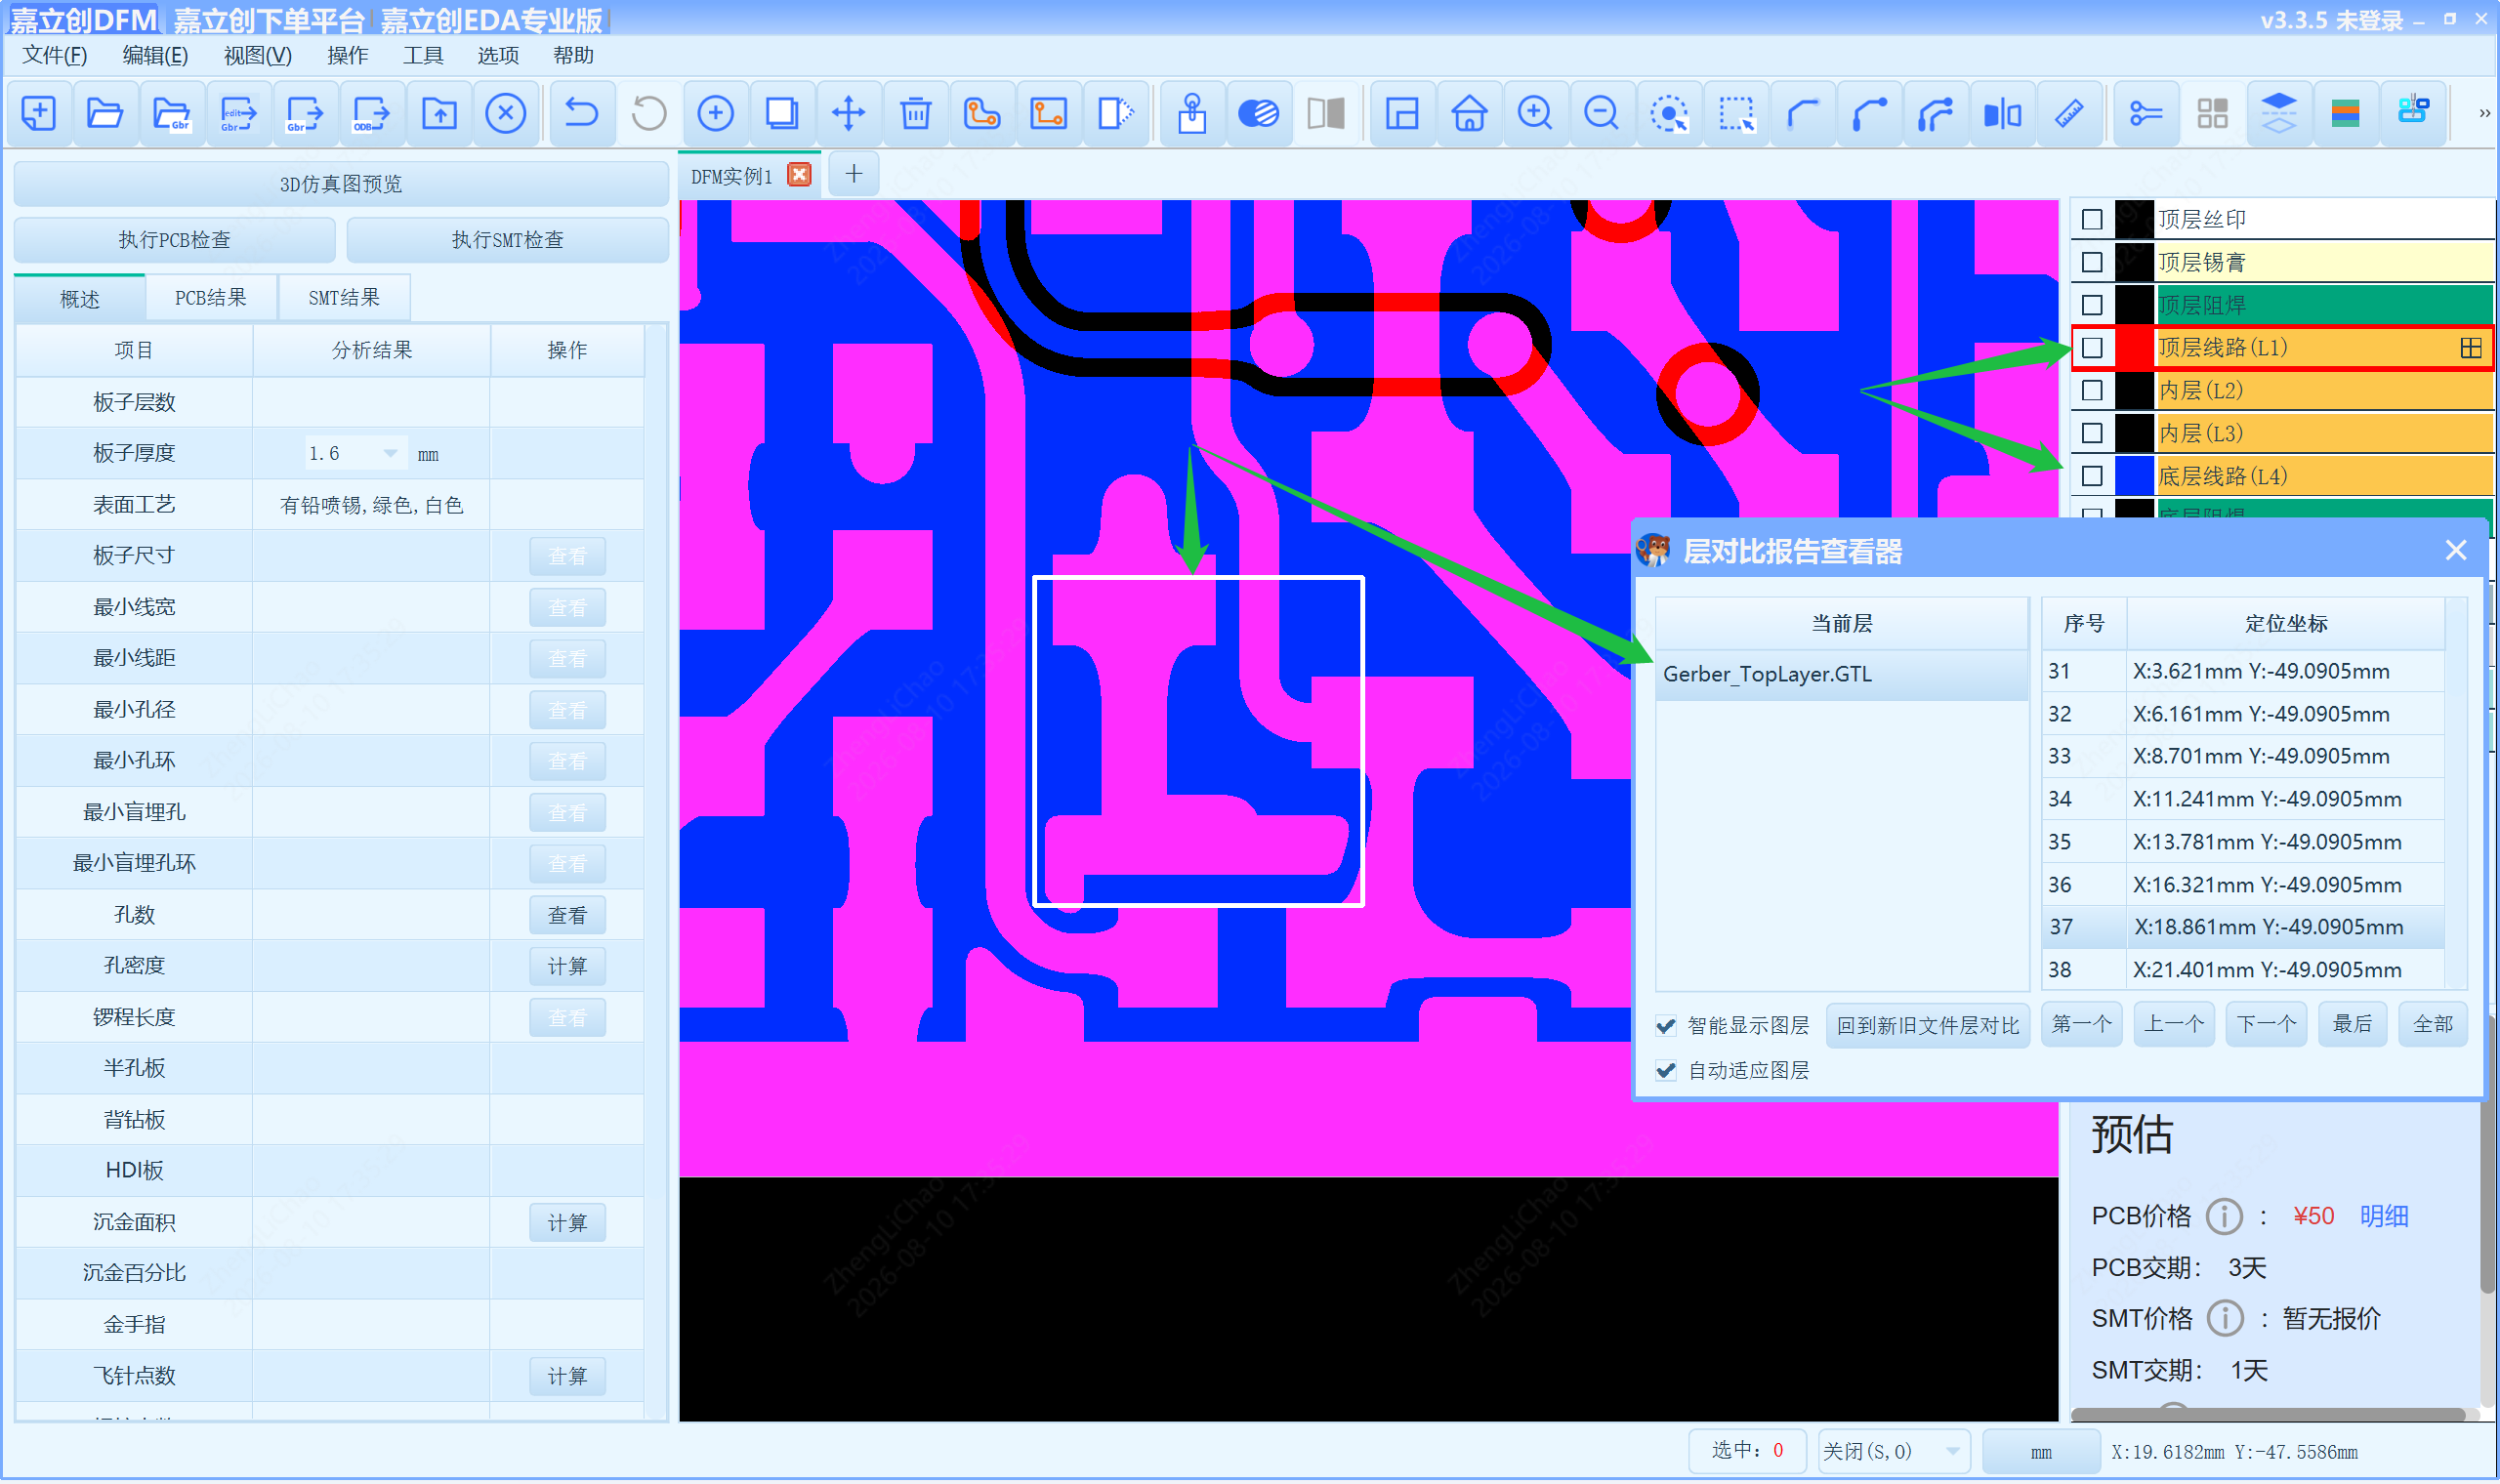Click the new file icon in the toolbar
This screenshot has height=1484, width=2500.
39,113
